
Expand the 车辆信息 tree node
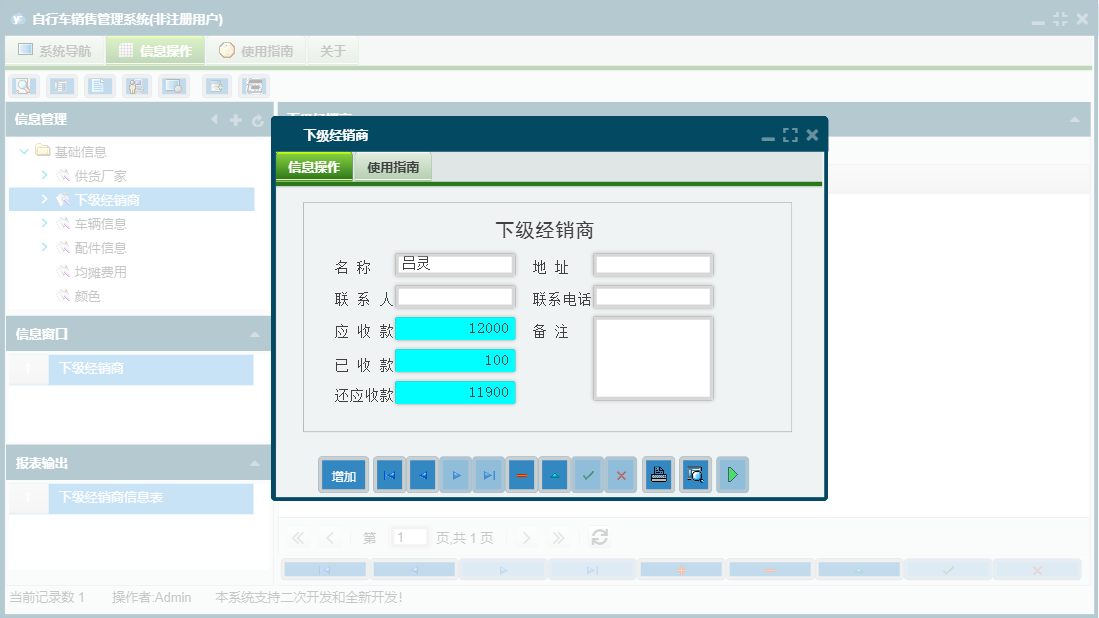(x=42, y=223)
